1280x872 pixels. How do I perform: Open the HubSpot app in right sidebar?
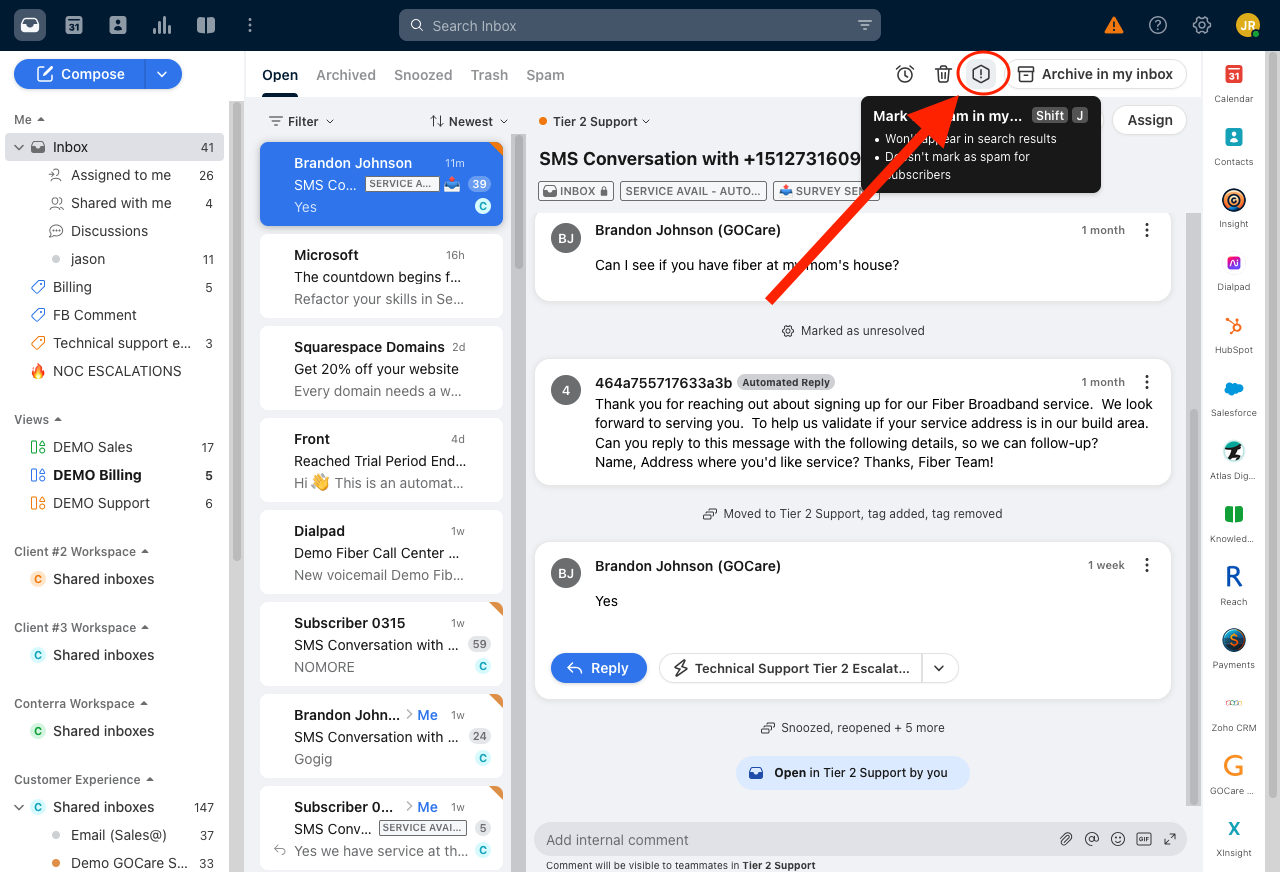pyautogui.click(x=1234, y=335)
